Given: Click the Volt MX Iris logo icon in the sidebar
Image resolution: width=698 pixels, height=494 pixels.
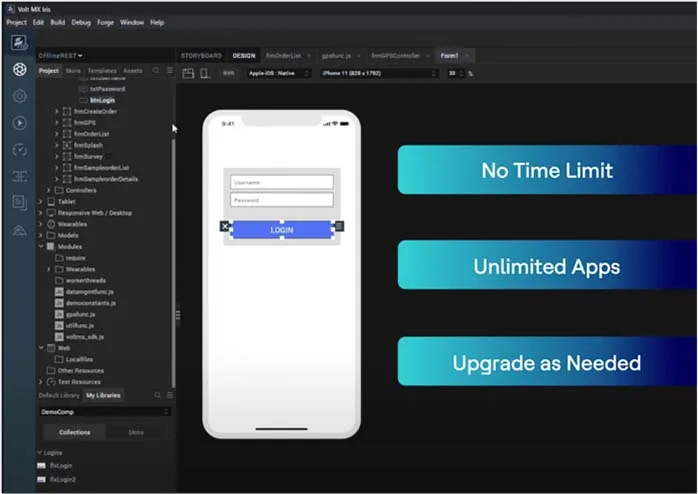Looking at the screenshot, I should coord(19,43).
